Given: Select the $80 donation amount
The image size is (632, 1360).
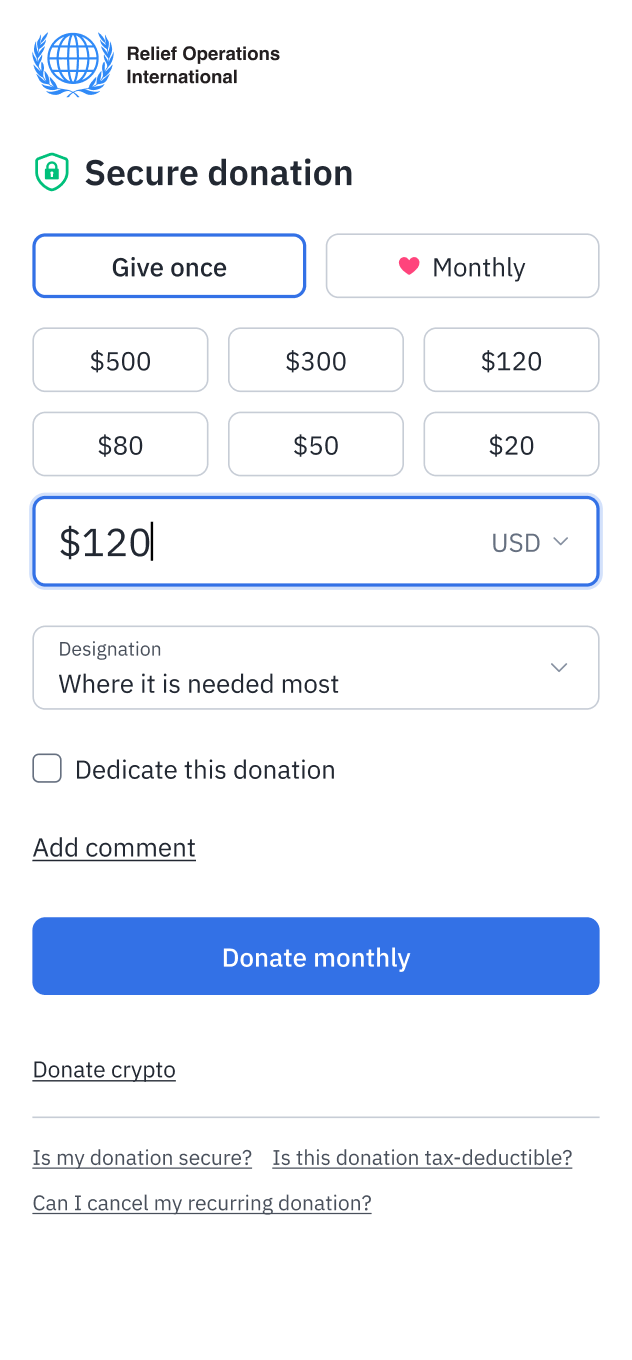Looking at the screenshot, I should tap(120, 444).
